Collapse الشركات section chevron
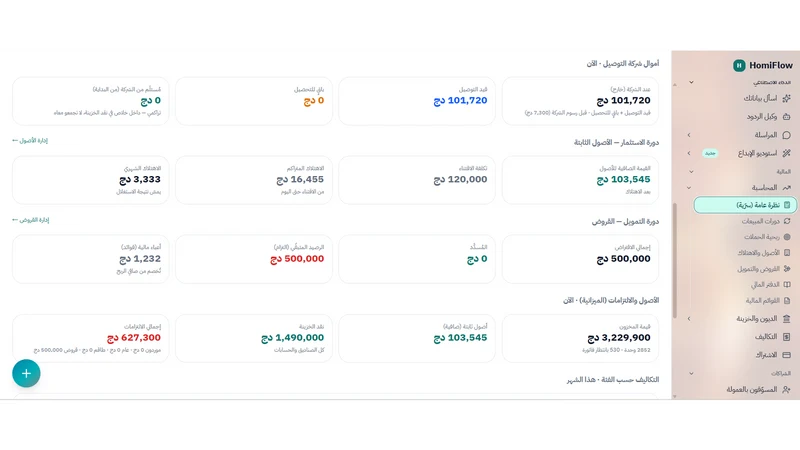 click(x=691, y=373)
